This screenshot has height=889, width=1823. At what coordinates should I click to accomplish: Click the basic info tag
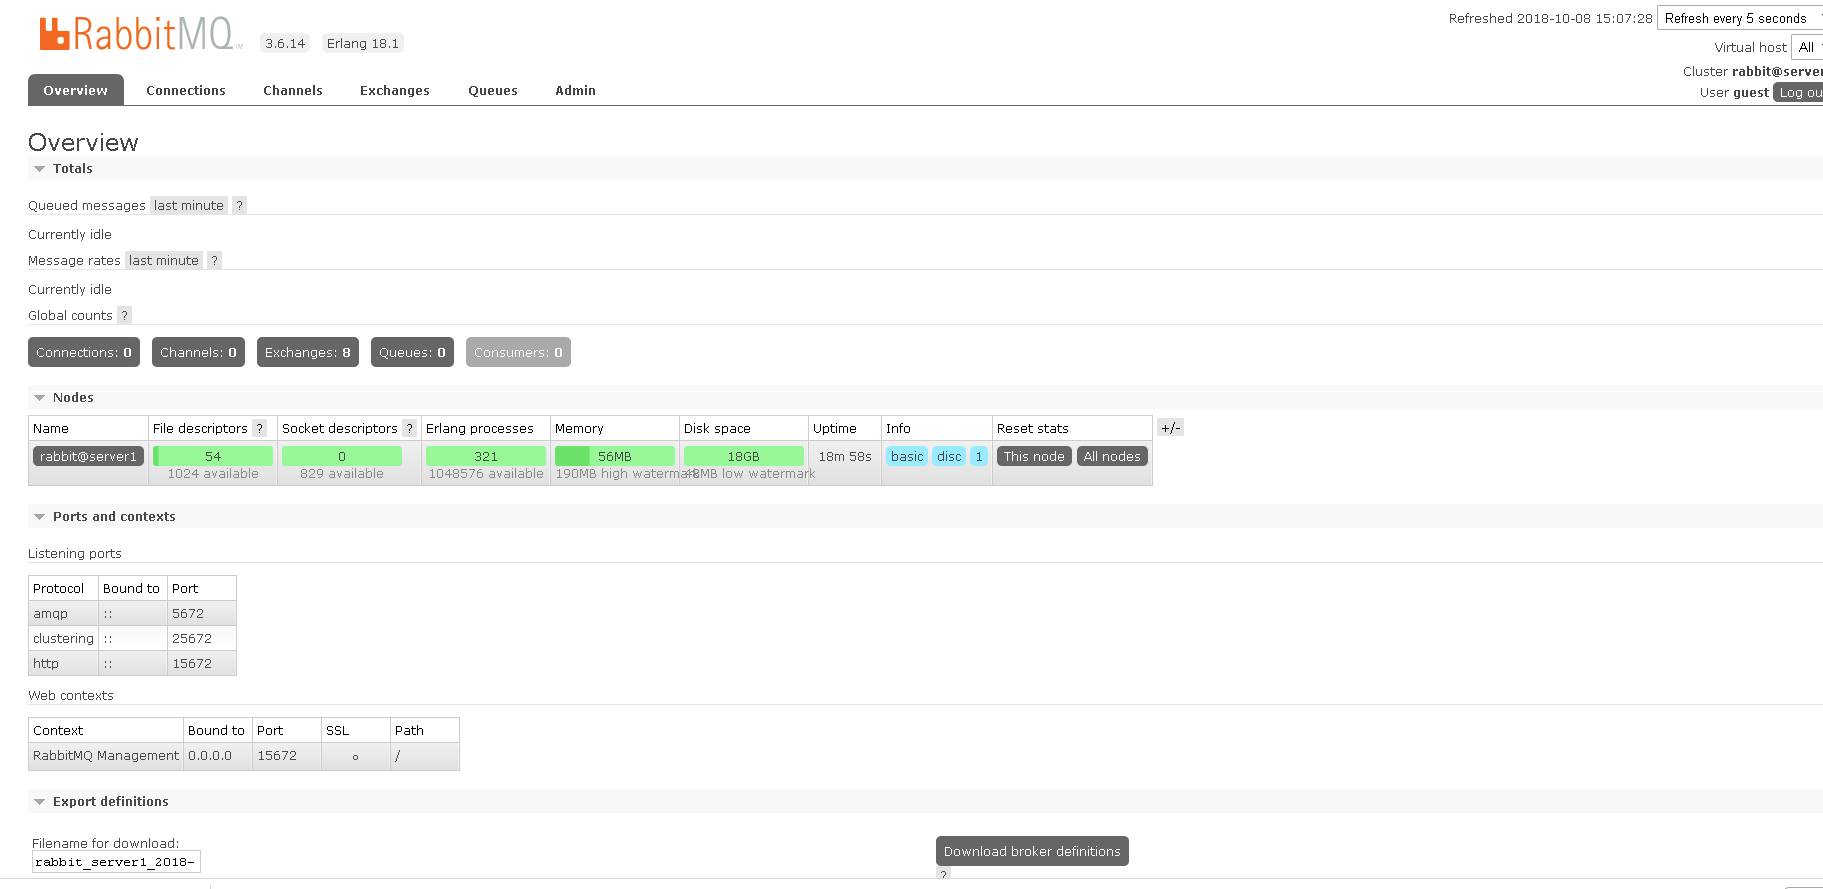point(907,456)
